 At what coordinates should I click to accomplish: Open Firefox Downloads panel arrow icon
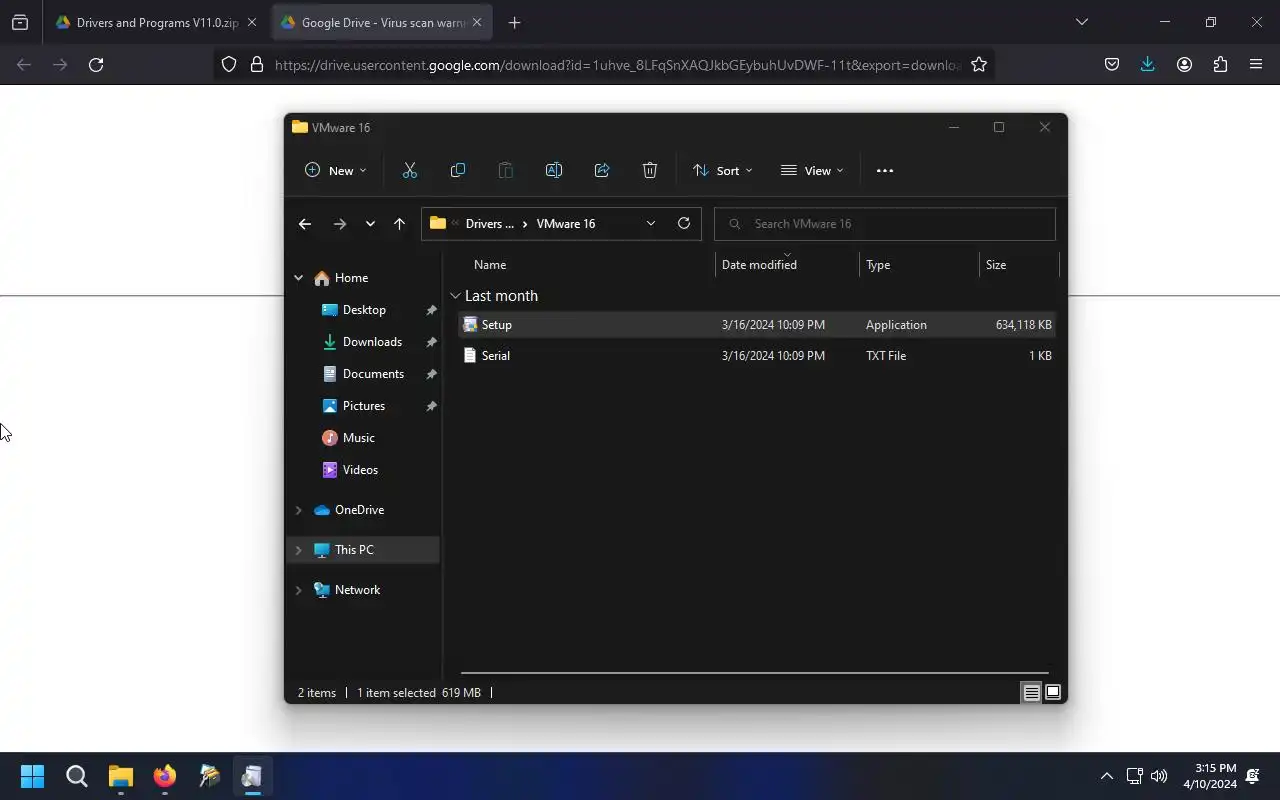pos(1148,64)
